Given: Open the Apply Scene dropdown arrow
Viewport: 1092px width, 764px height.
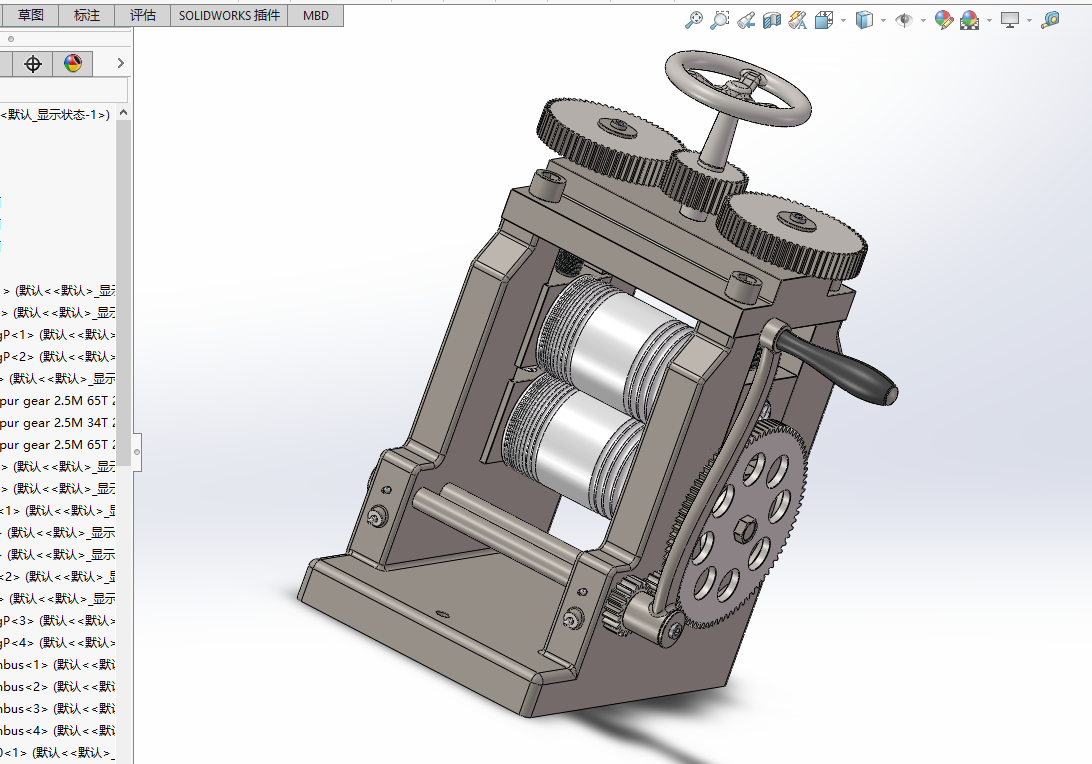Looking at the screenshot, I should point(989,20).
